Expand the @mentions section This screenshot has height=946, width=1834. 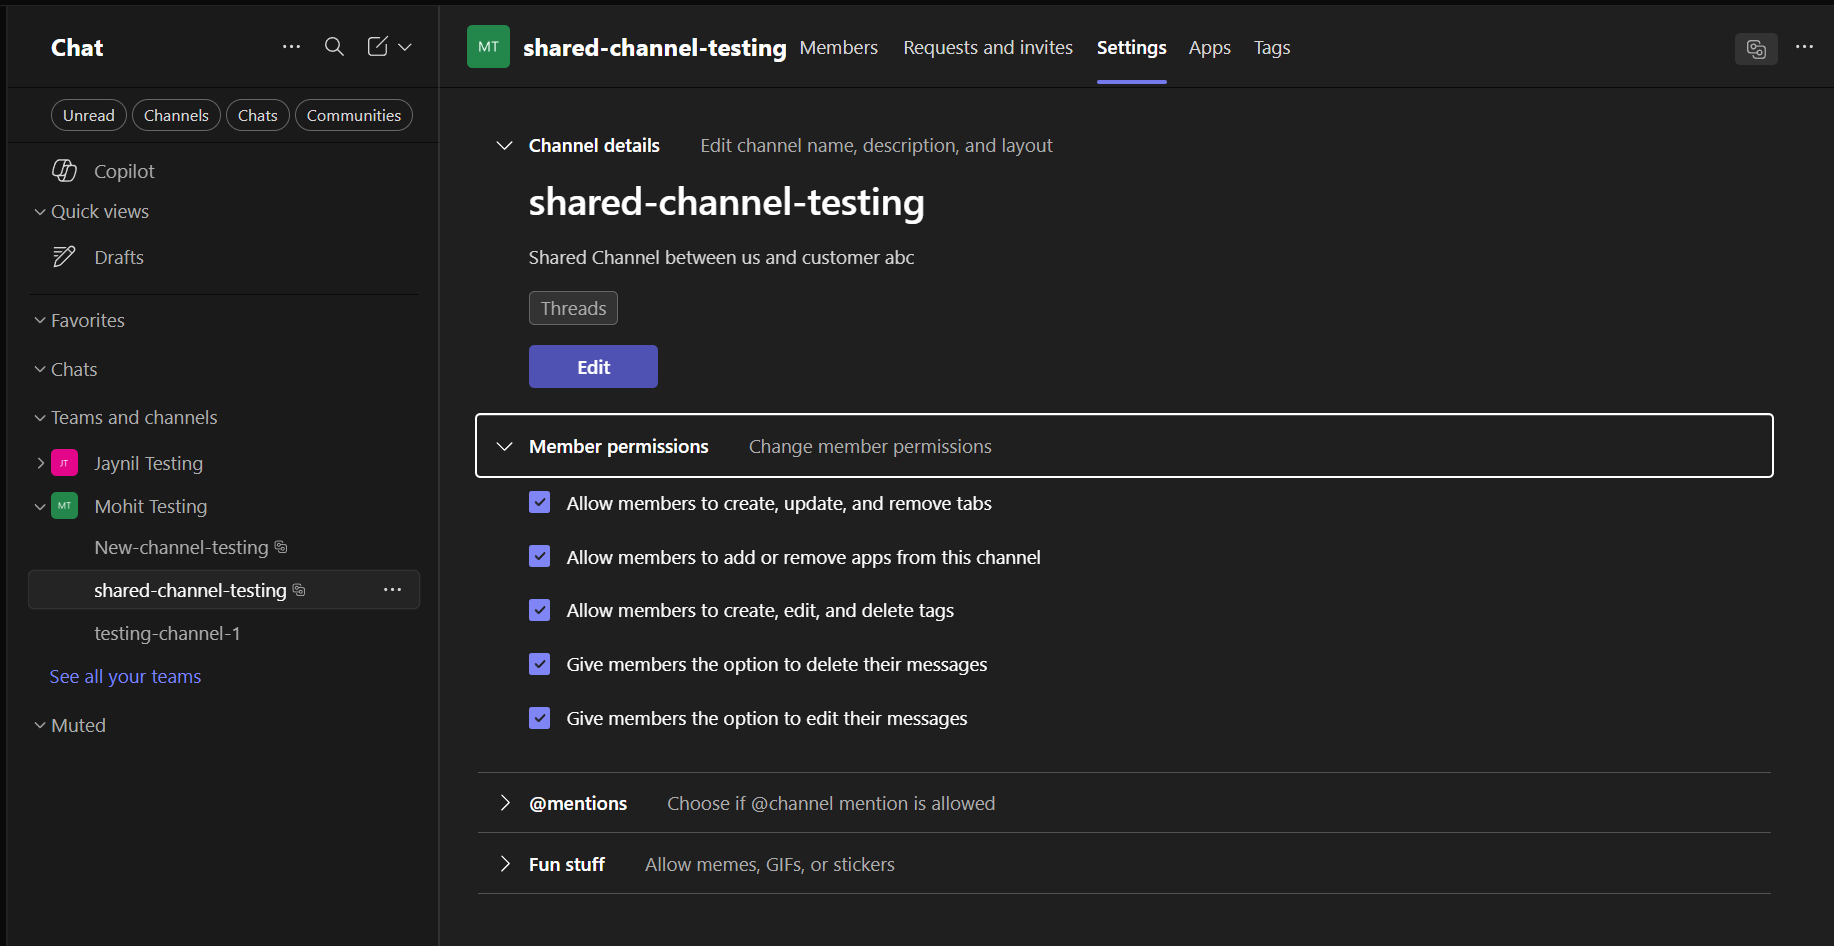pyautogui.click(x=504, y=803)
